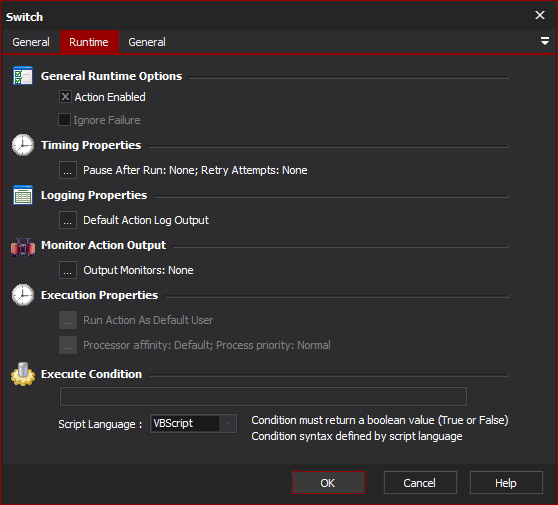The height and width of the screenshot is (505, 558).
Task: Click the General Runtime Options checklist icon
Action: coord(23,75)
